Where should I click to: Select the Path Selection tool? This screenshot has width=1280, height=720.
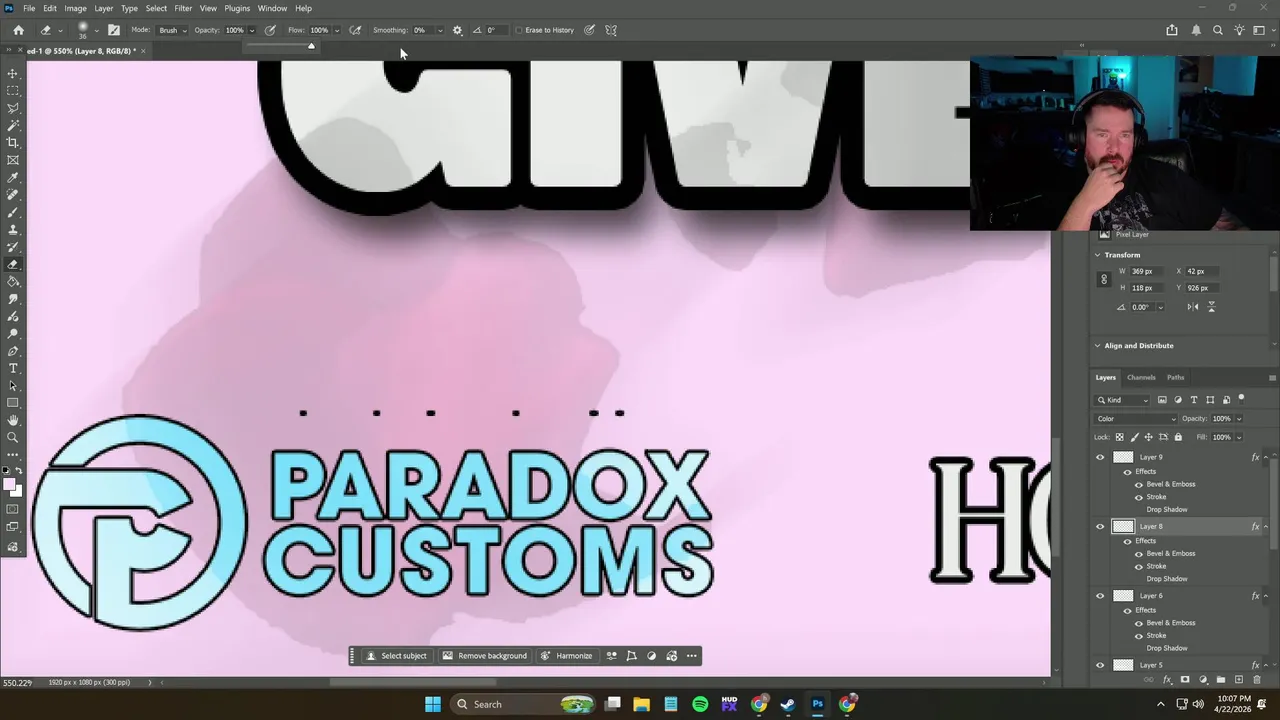click(x=13, y=386)
